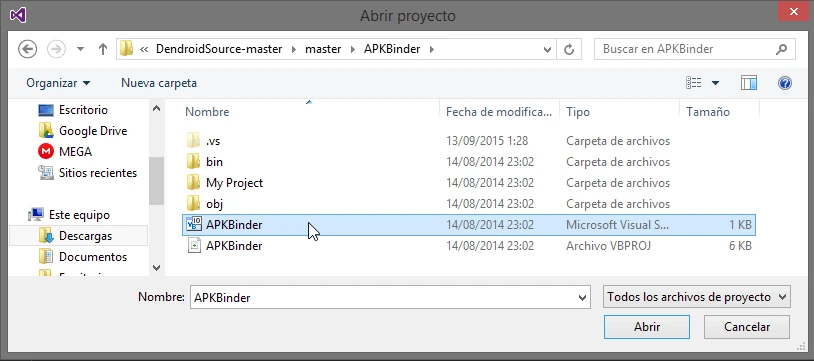Screen dimensions: 814x361
Task: Click the navigation pane scroll up arrow
Action: (156, 109)
